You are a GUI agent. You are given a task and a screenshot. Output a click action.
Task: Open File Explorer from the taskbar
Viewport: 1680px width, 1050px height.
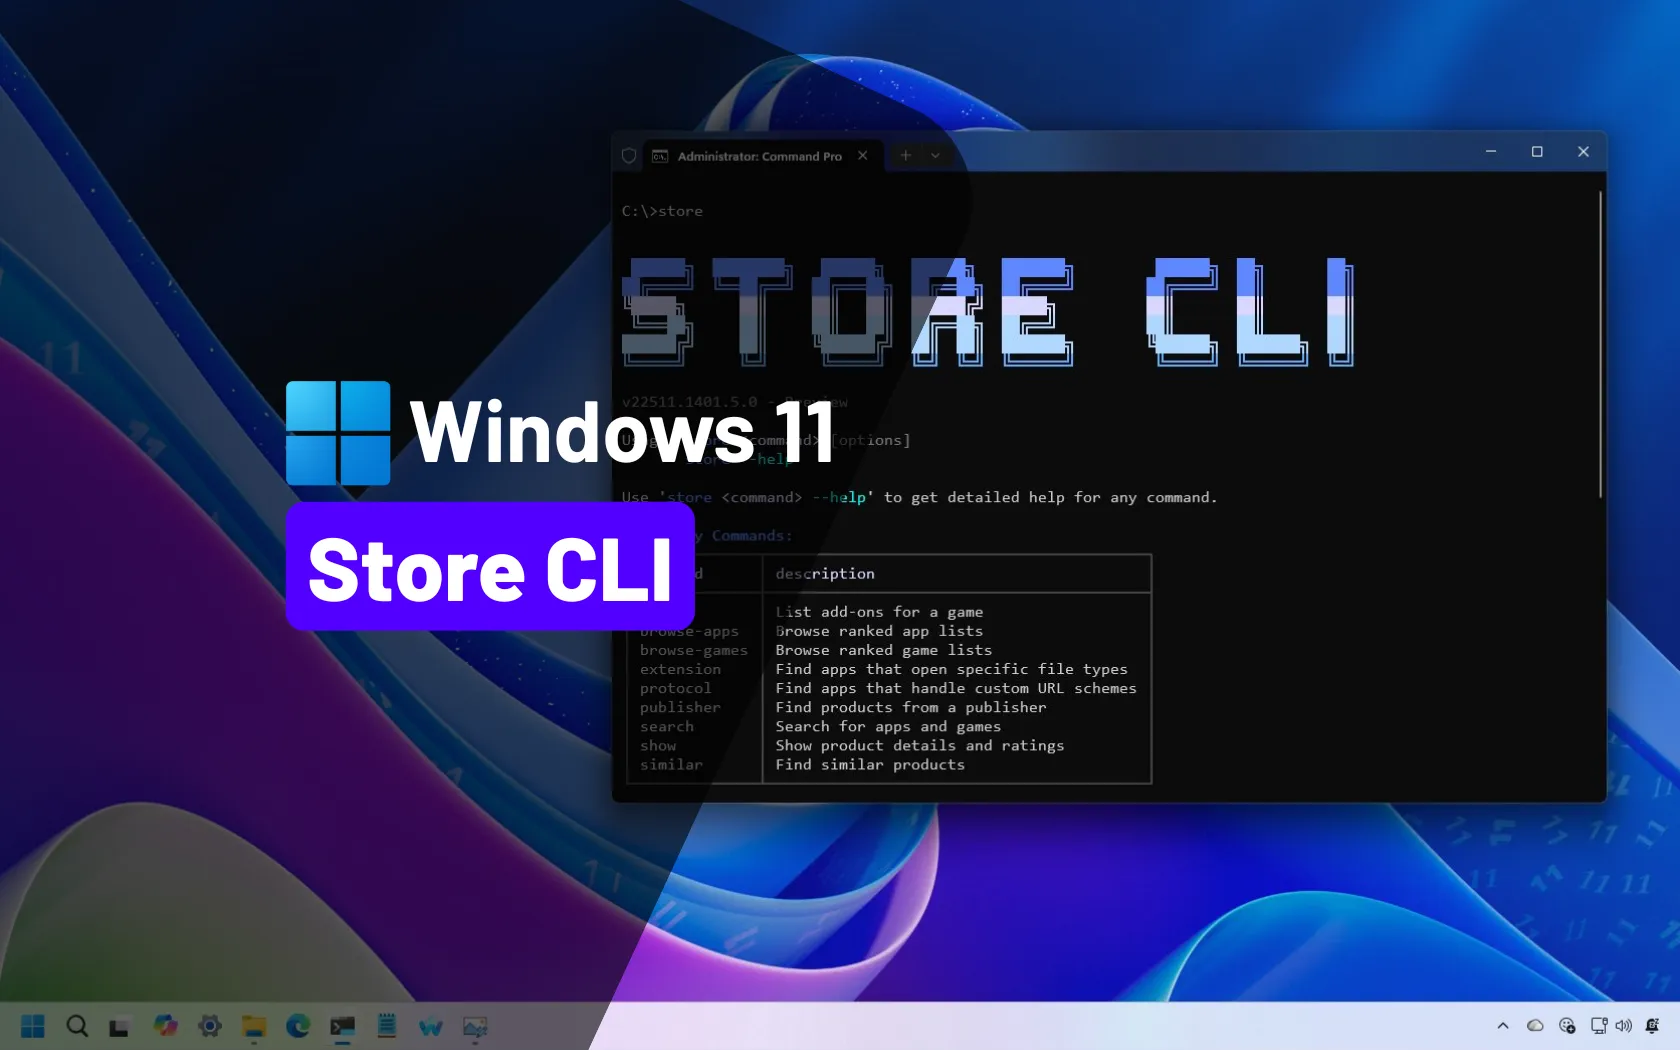coord(254,1026)
